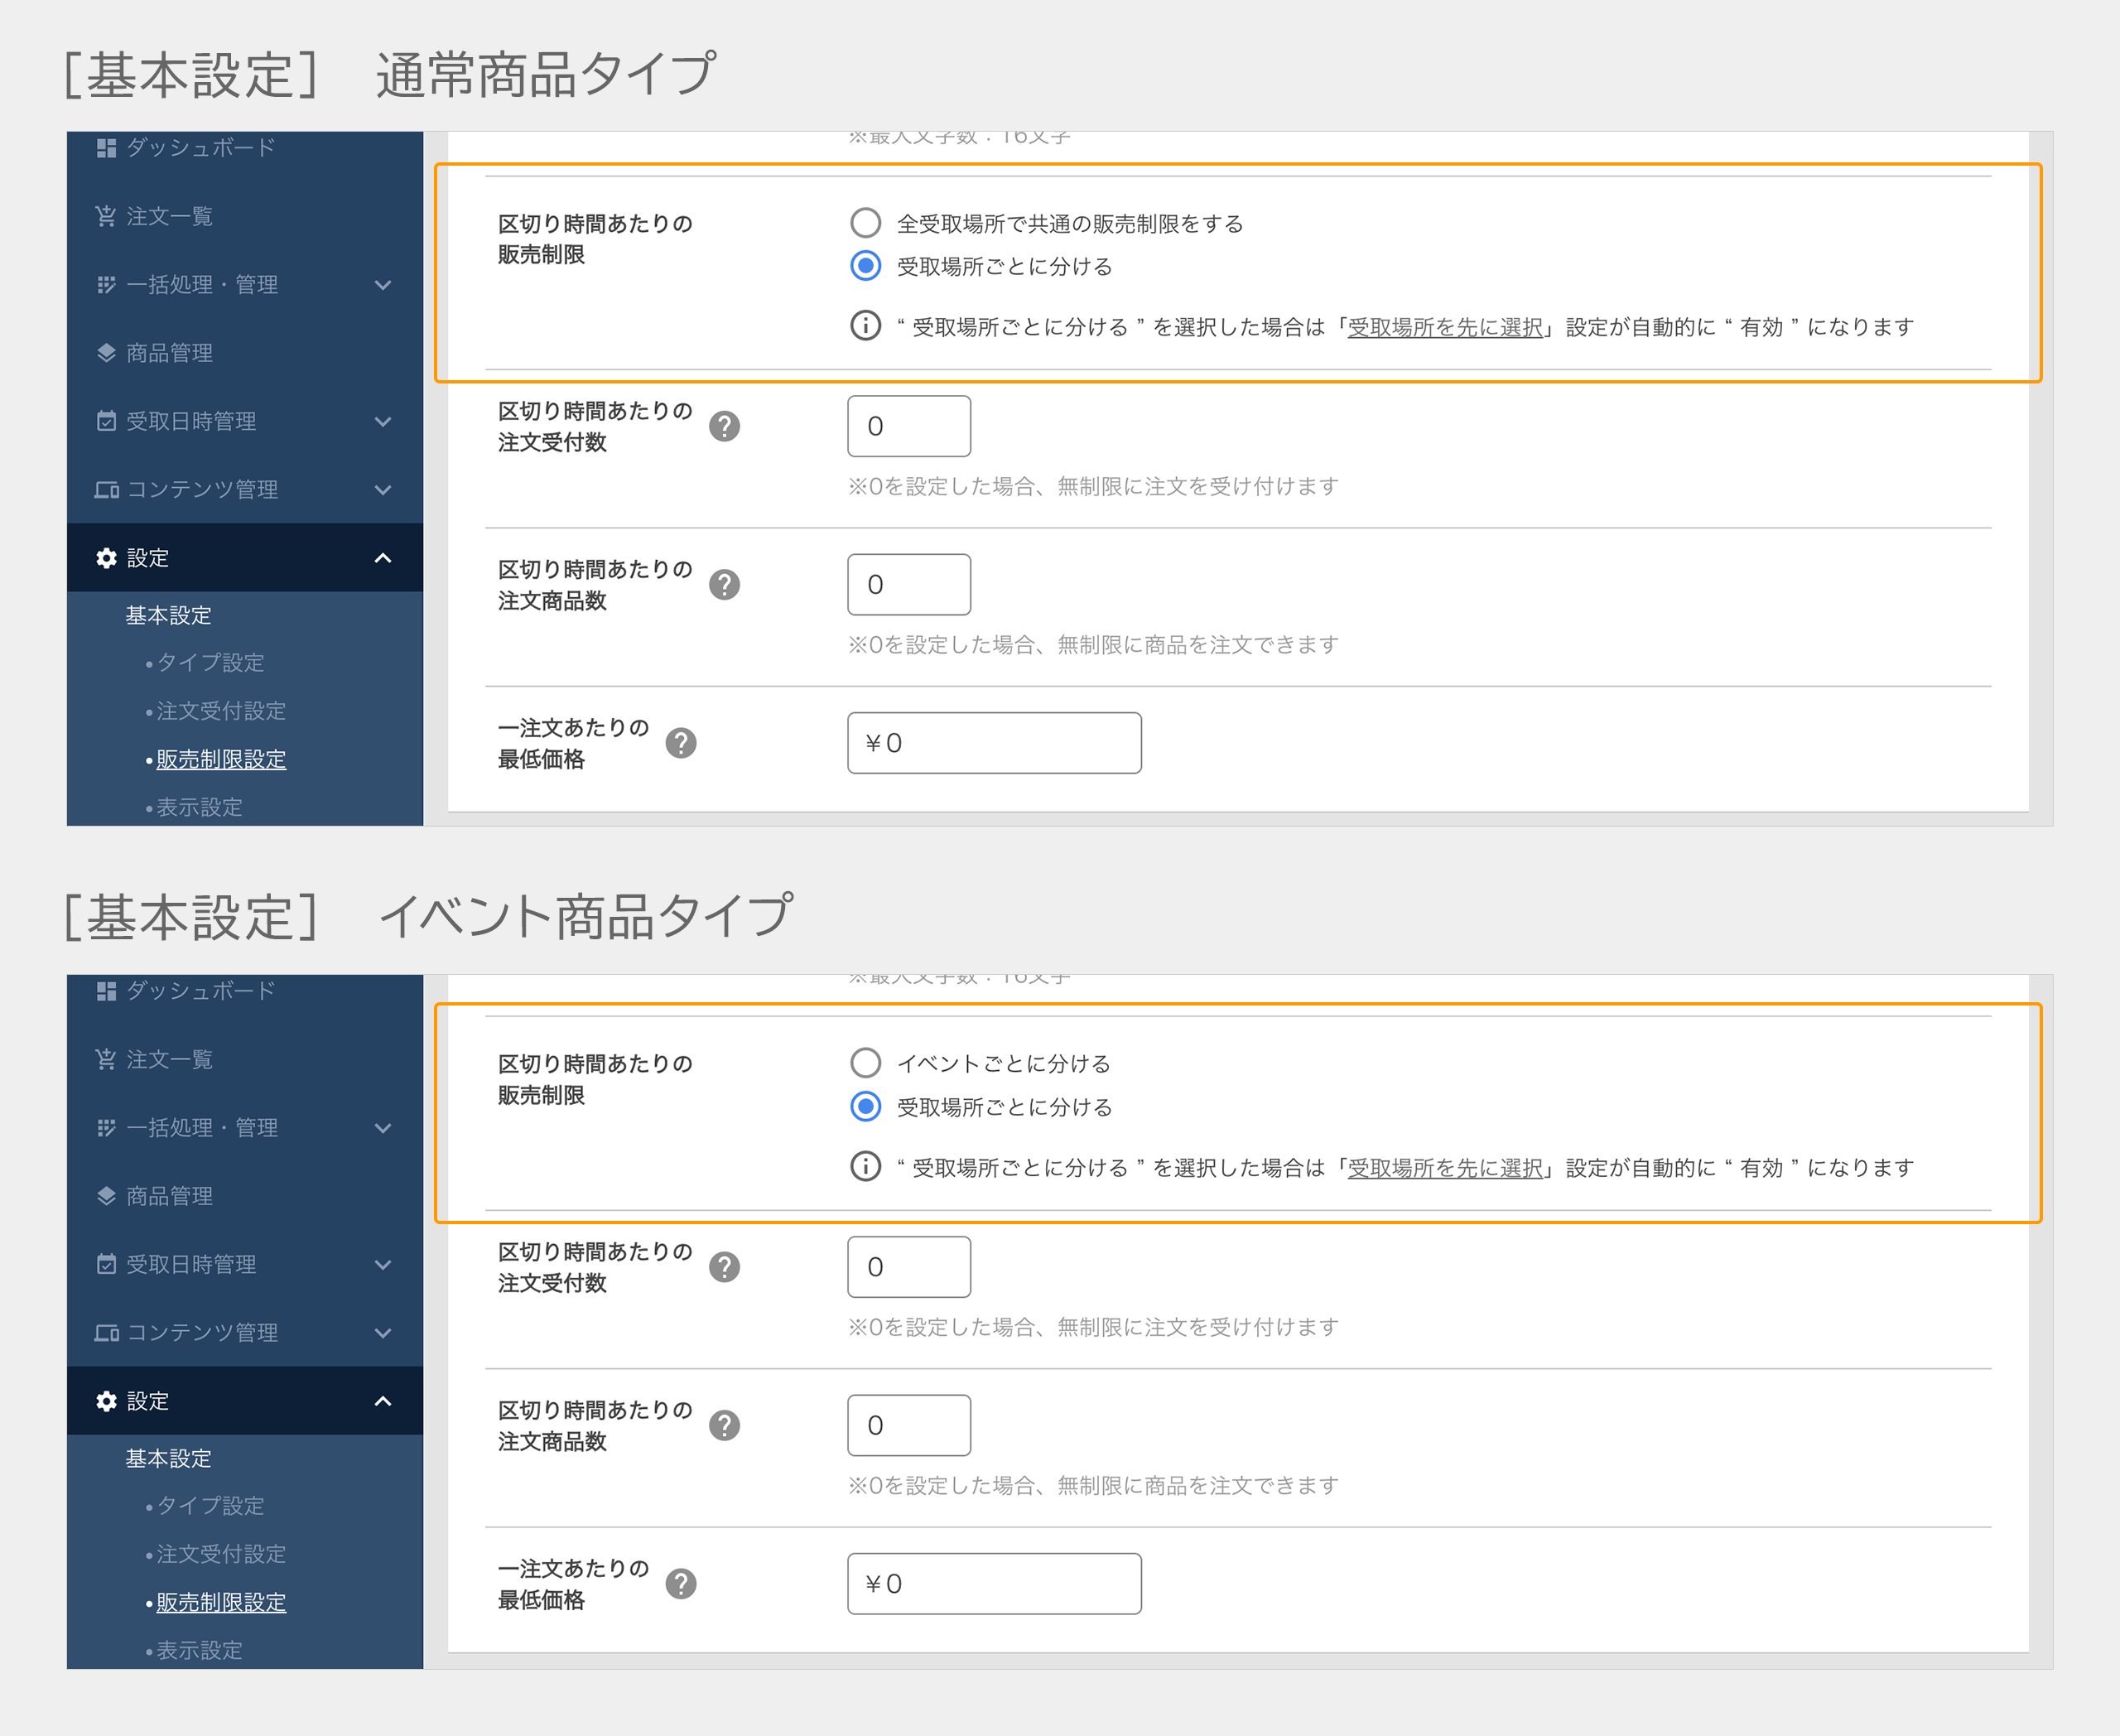
Task: Click the help icon beside 一注文あたりの最低価格
Action: pyautogui.click(x=681, y=742)
